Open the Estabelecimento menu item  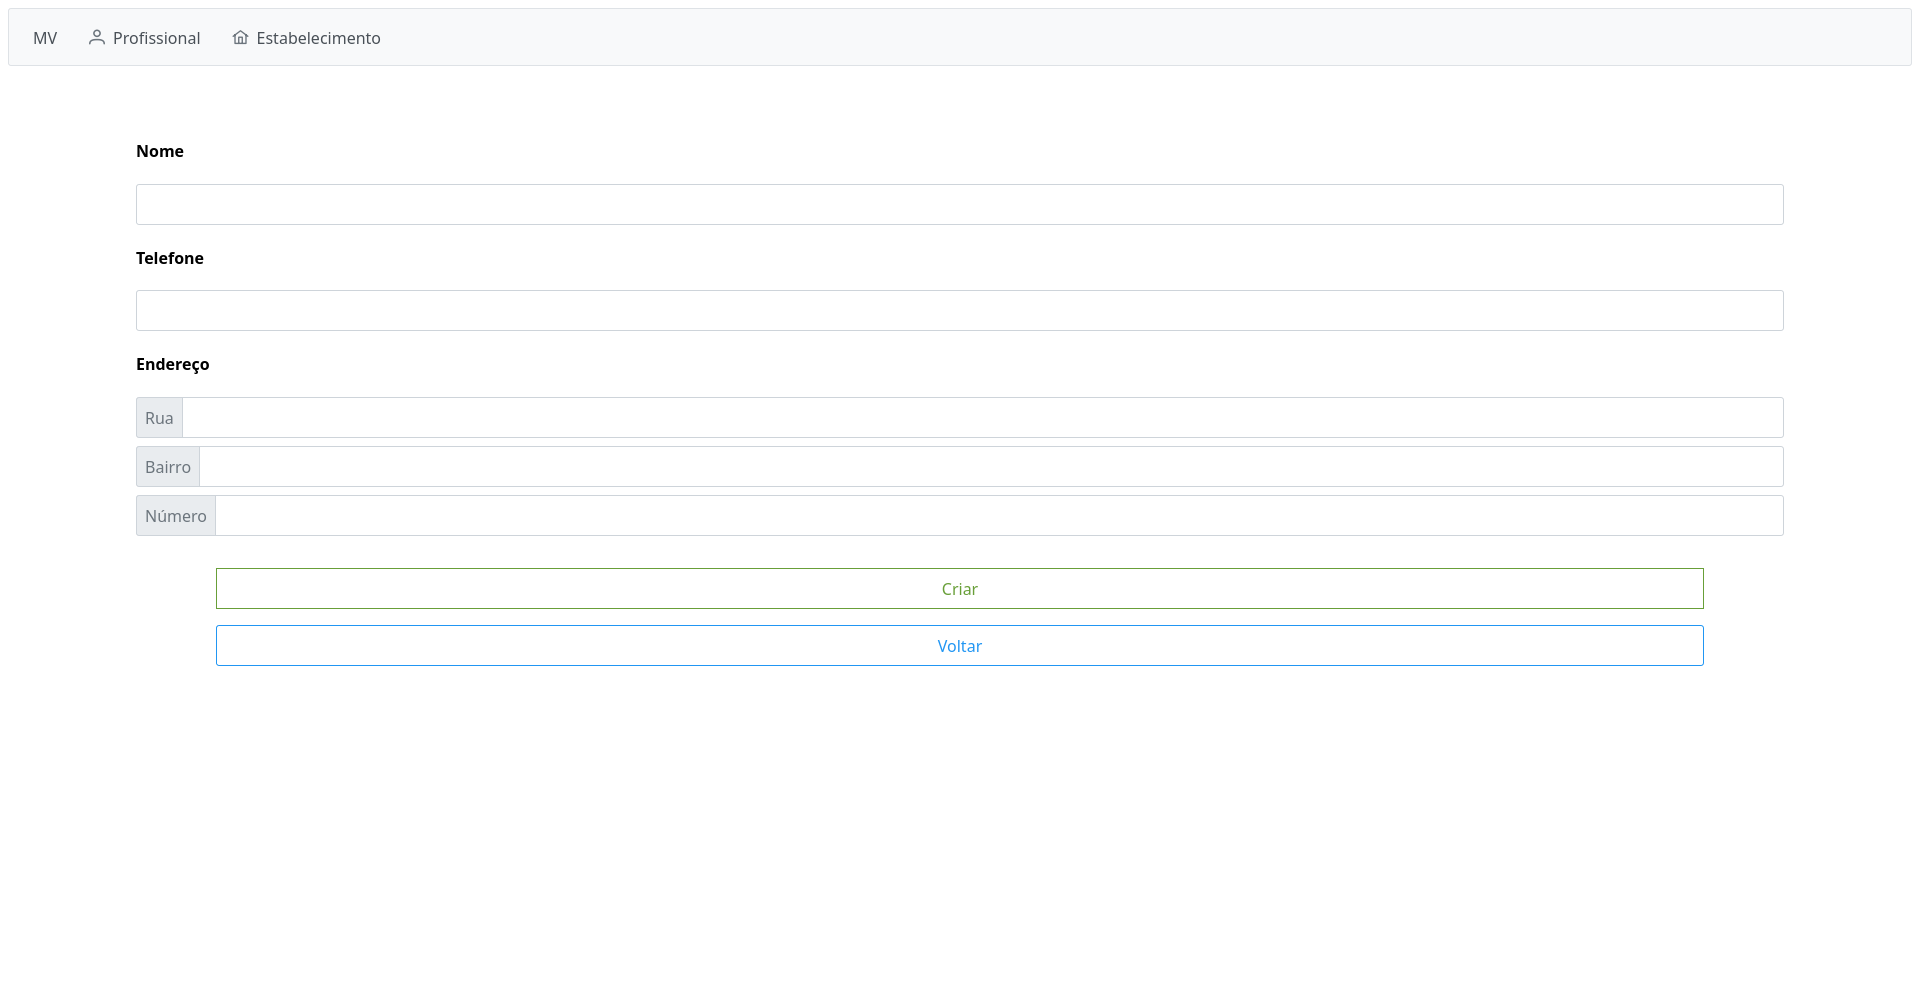click(306, 38)
